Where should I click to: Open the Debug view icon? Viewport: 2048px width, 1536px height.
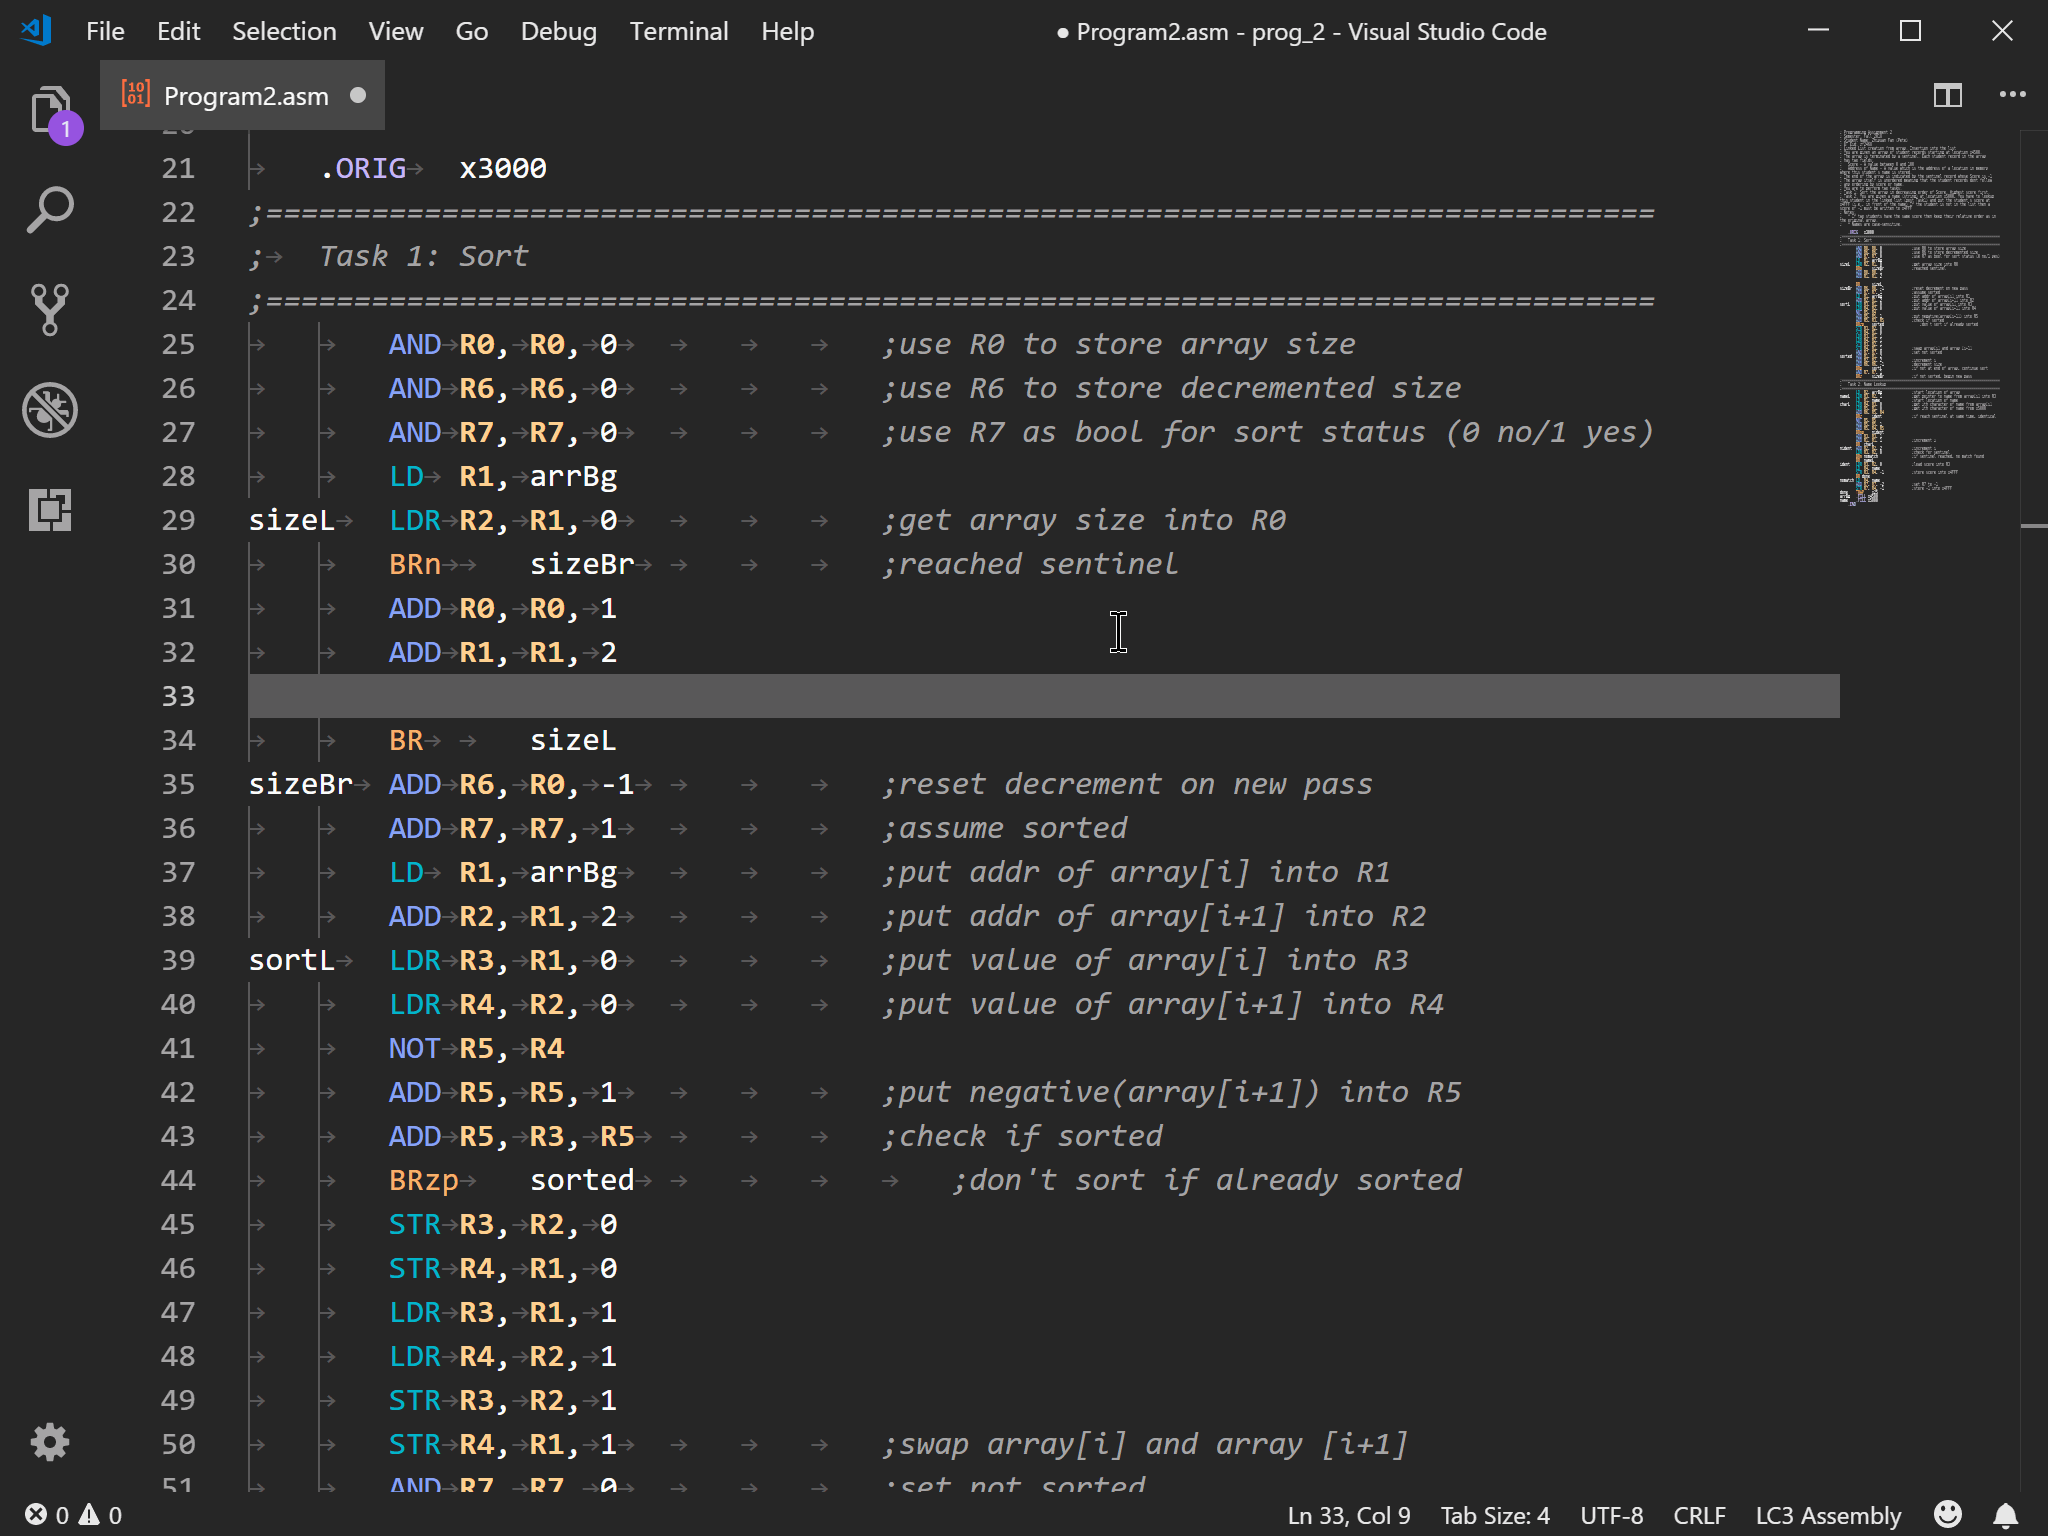click(x=49, y=410)
